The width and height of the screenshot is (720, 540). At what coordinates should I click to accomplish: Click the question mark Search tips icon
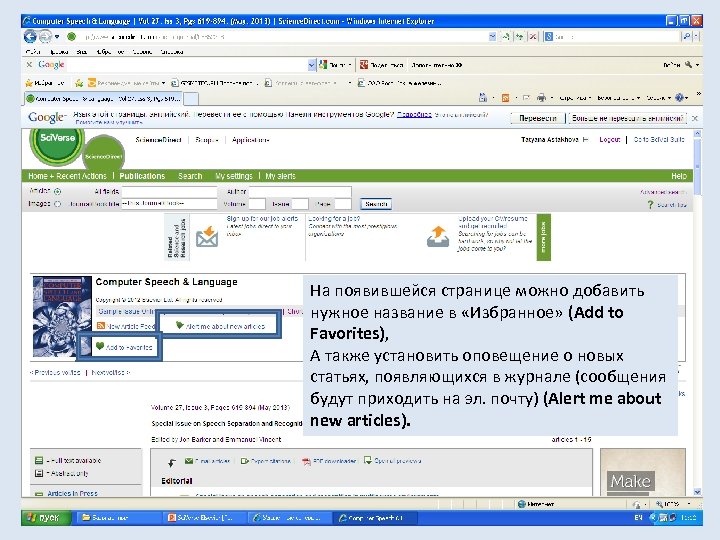pos(650,204)
